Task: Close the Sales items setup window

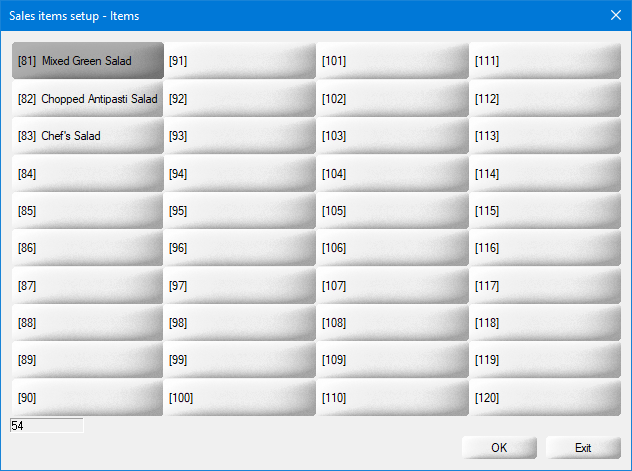Action: pos(616,15)
